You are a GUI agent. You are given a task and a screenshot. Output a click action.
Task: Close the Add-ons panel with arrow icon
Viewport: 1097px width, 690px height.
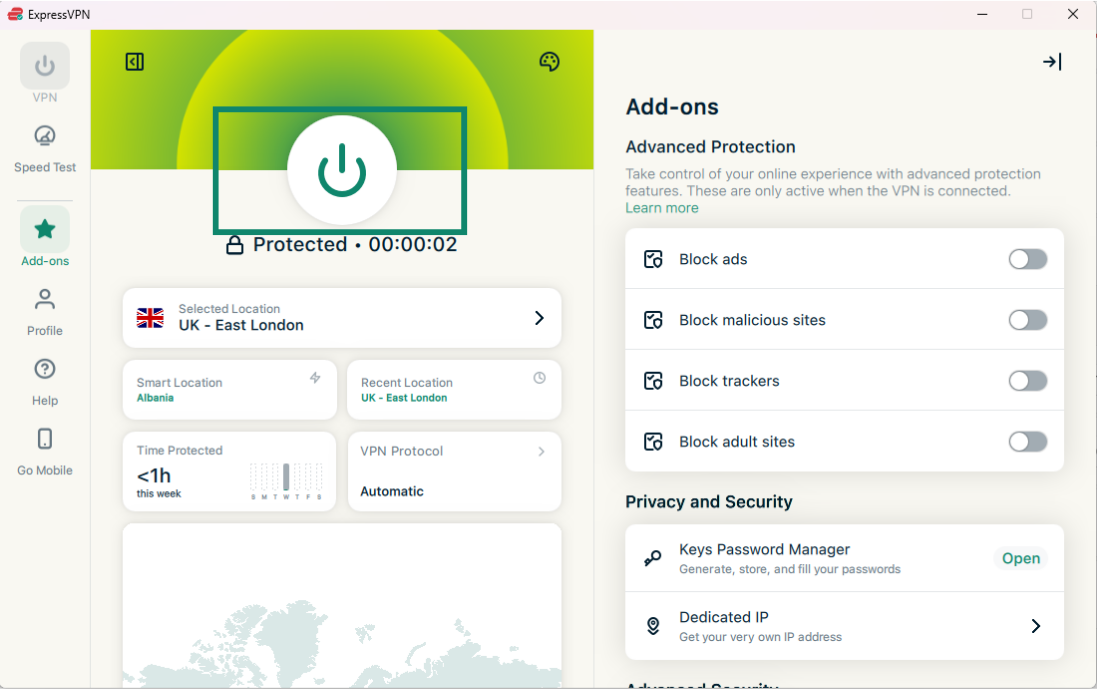pyautogui.click(x=1052, y=62)
